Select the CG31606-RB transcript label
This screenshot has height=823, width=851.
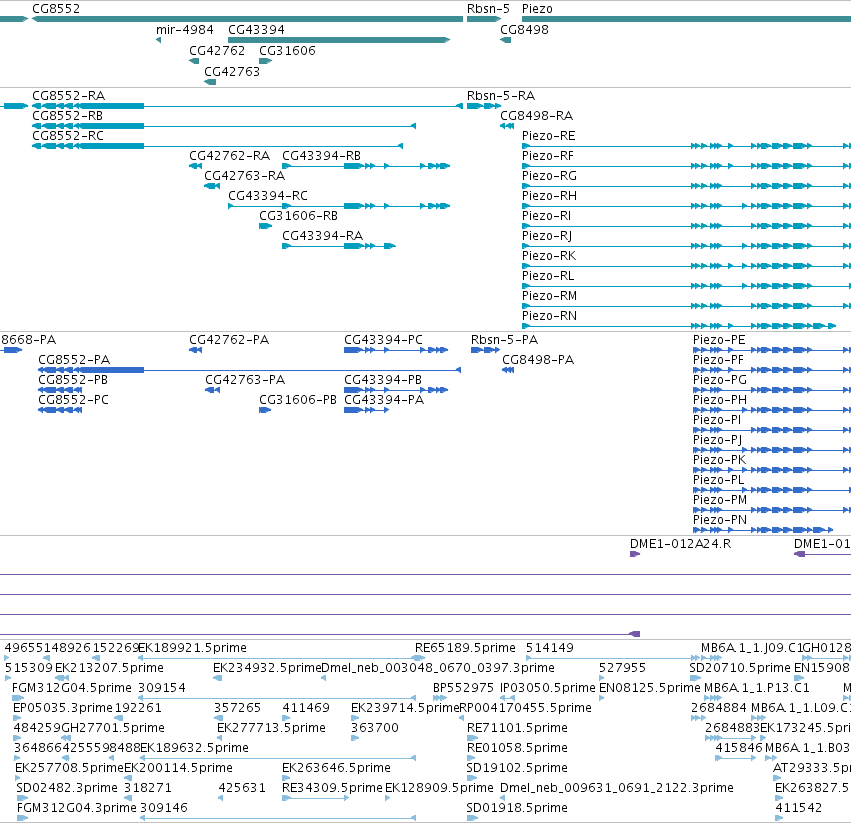(x=298, y=217)
